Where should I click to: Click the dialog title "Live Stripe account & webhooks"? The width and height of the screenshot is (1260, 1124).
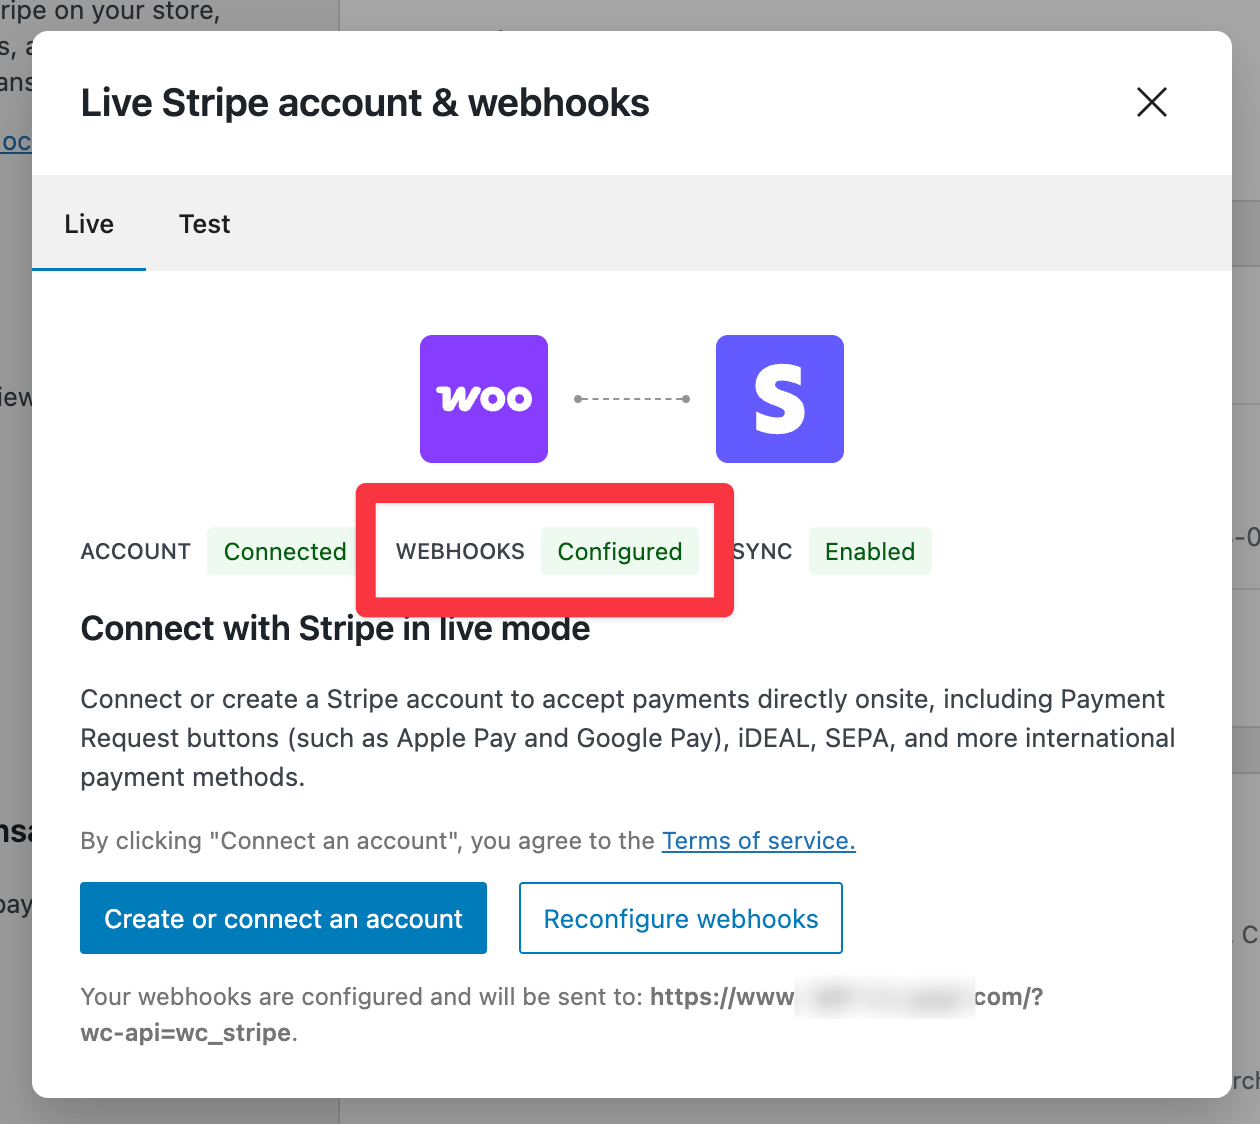point(364,102)
